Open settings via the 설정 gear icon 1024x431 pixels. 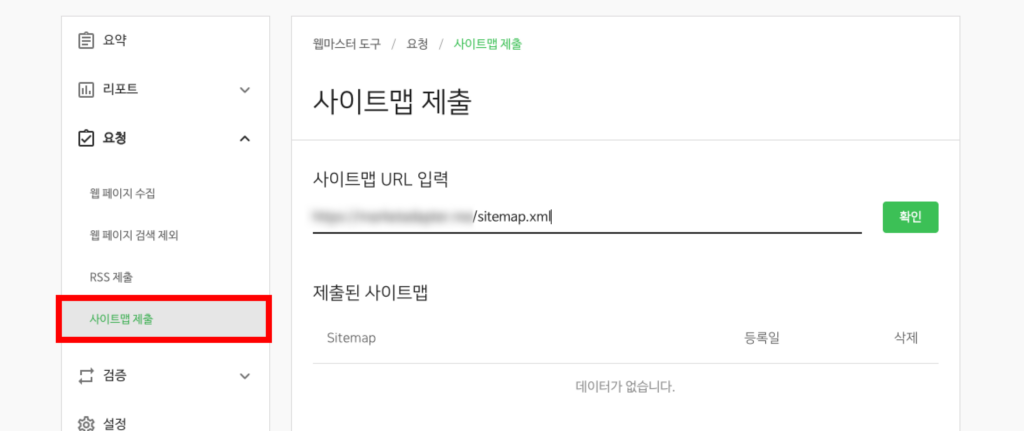click(86, 423)
